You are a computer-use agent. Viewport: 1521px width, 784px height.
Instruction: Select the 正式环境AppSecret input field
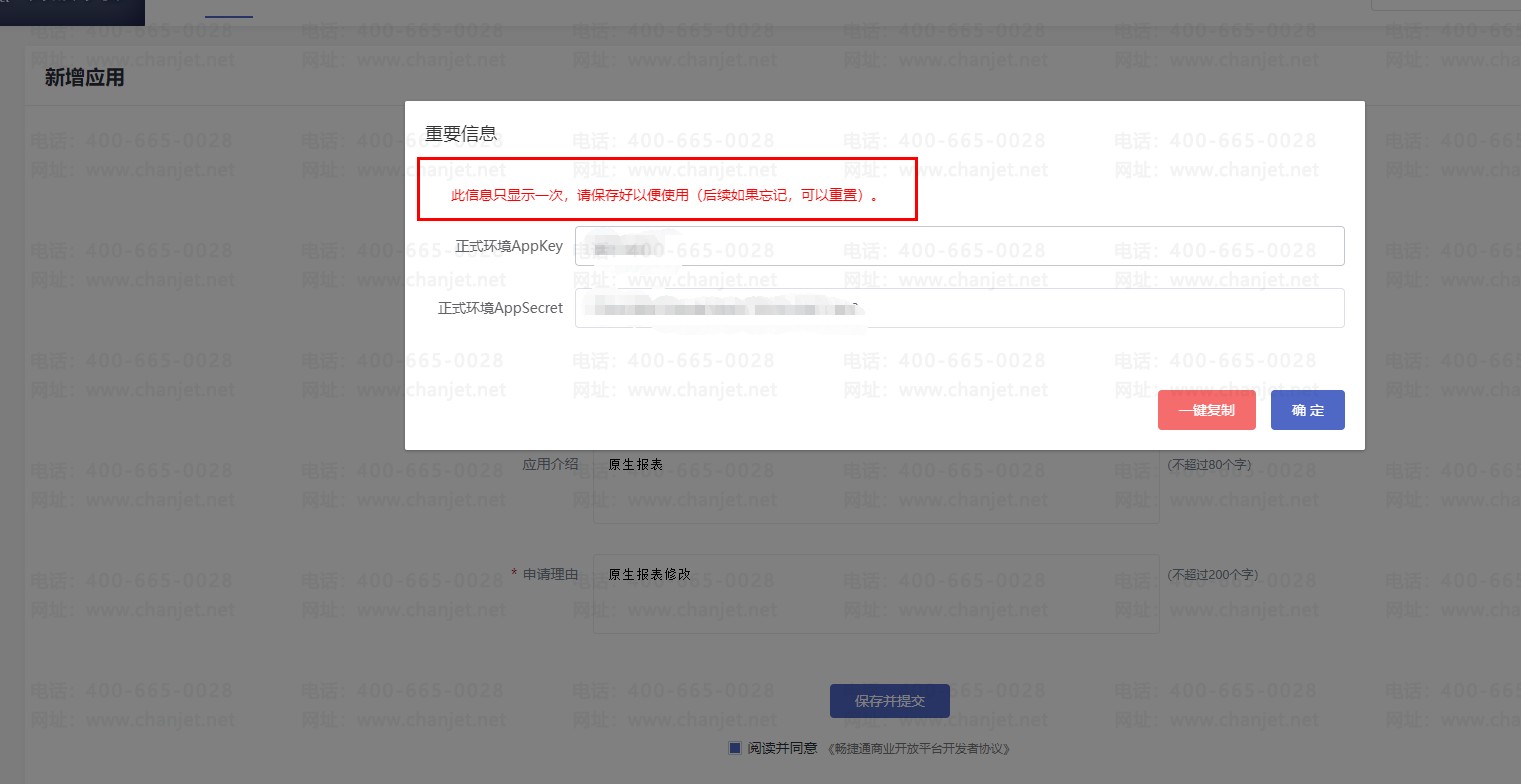[x=959, y=308]
